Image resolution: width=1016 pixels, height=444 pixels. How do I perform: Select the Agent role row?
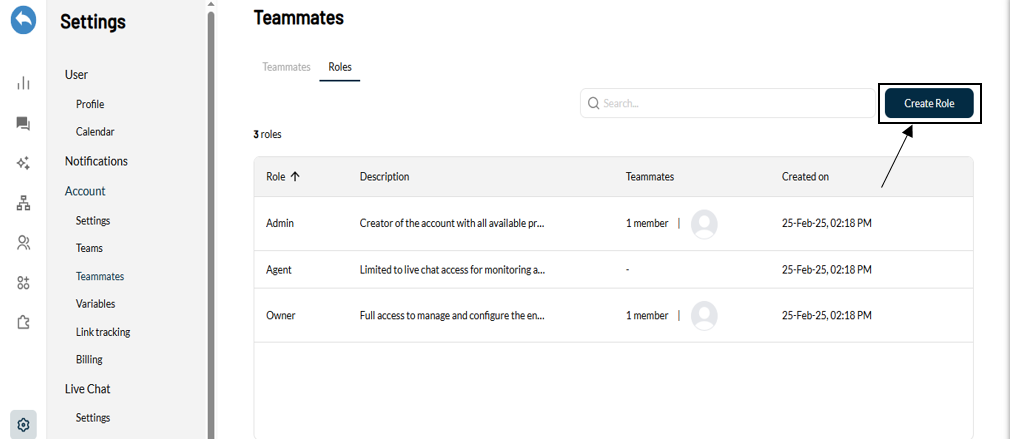point(613,270)
